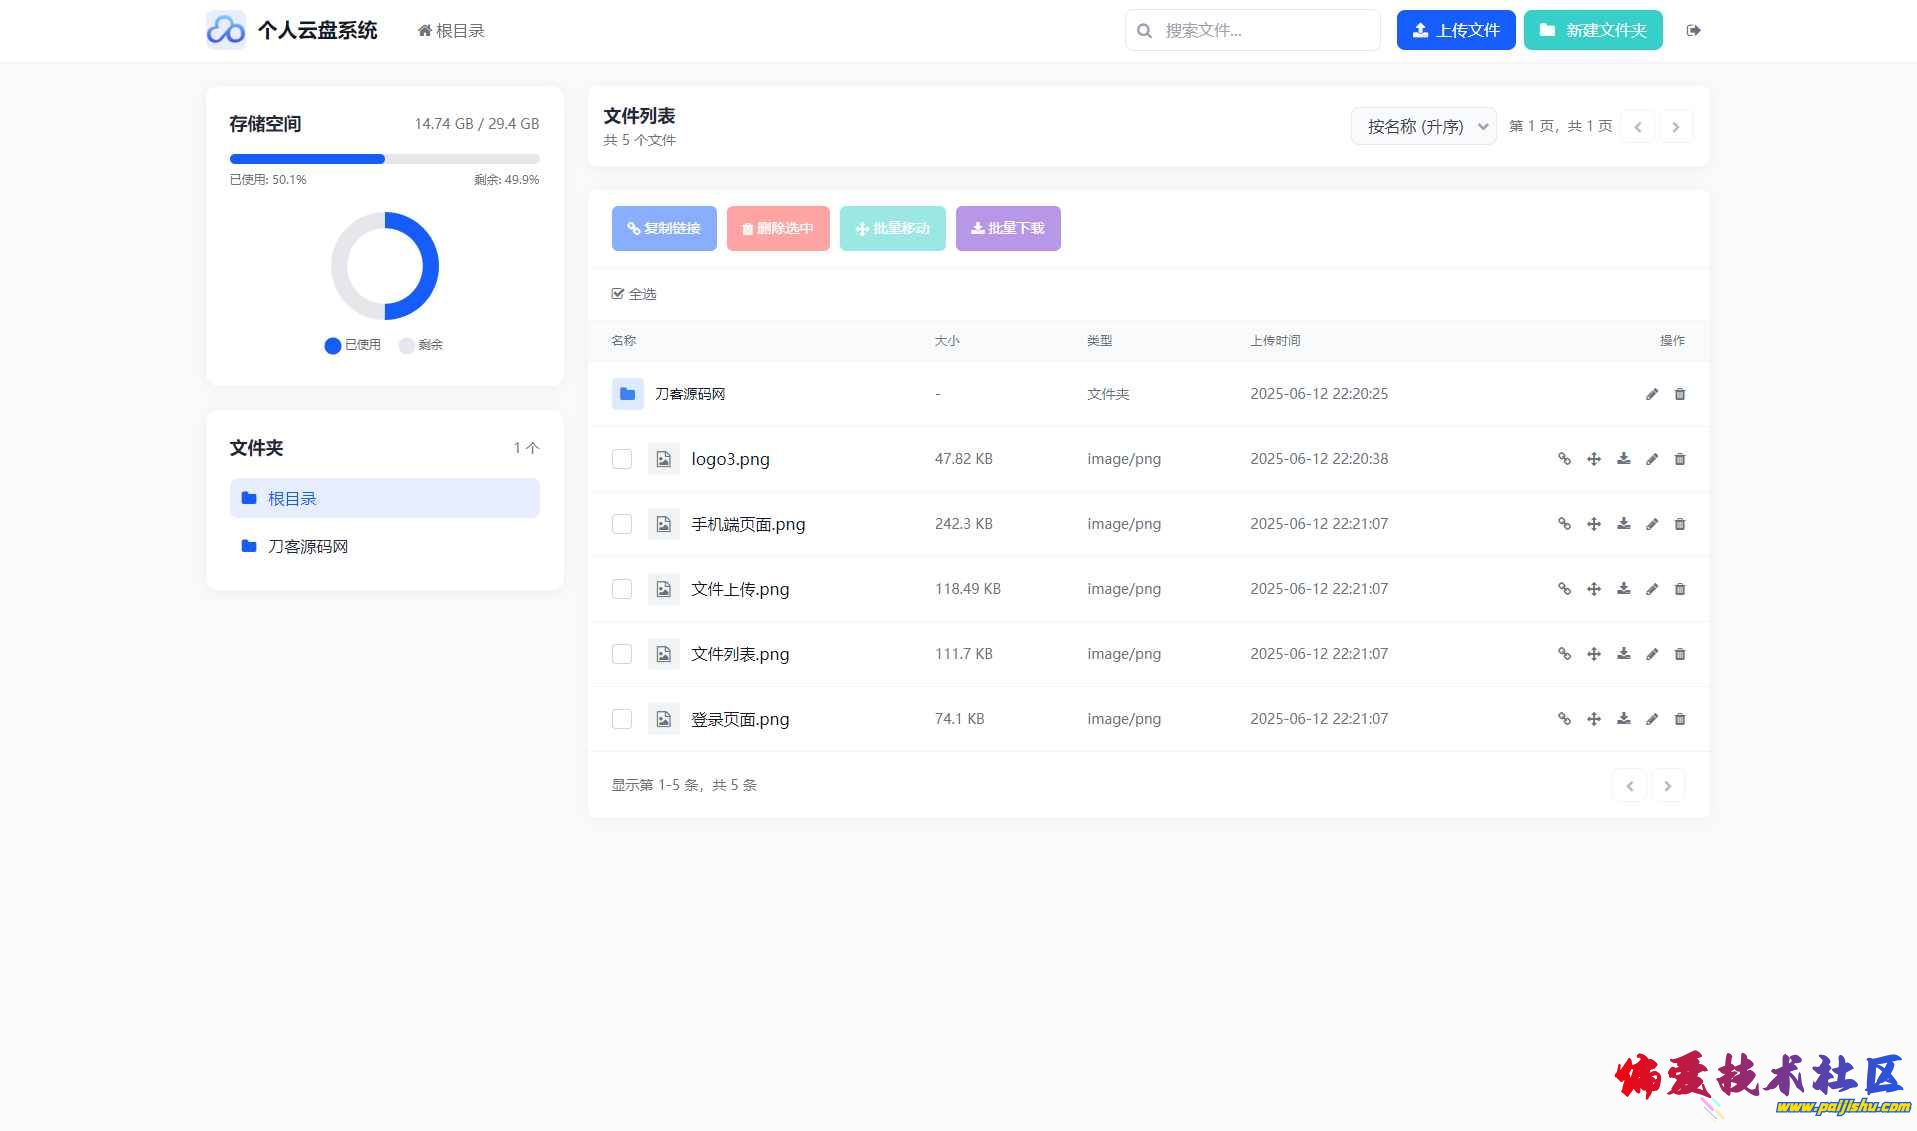This screenshot has width=1917, height=1131.
Task: Check the box for logo3.png
Action: tap(622, 459)
